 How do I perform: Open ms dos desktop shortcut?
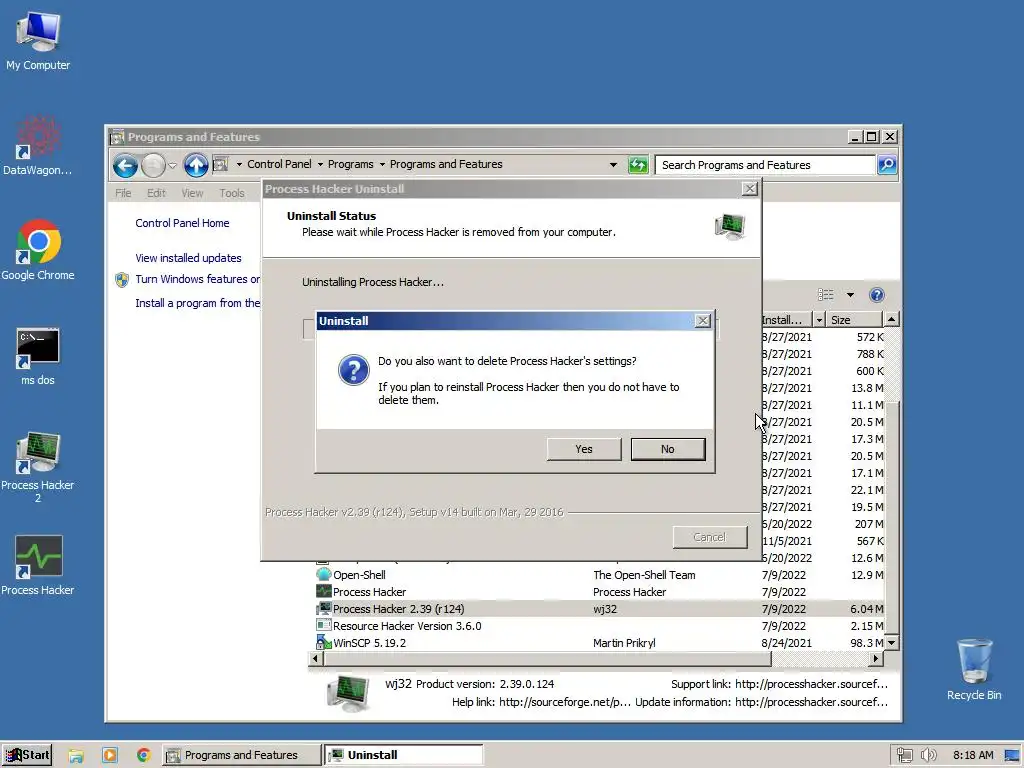tap(38, 357)
